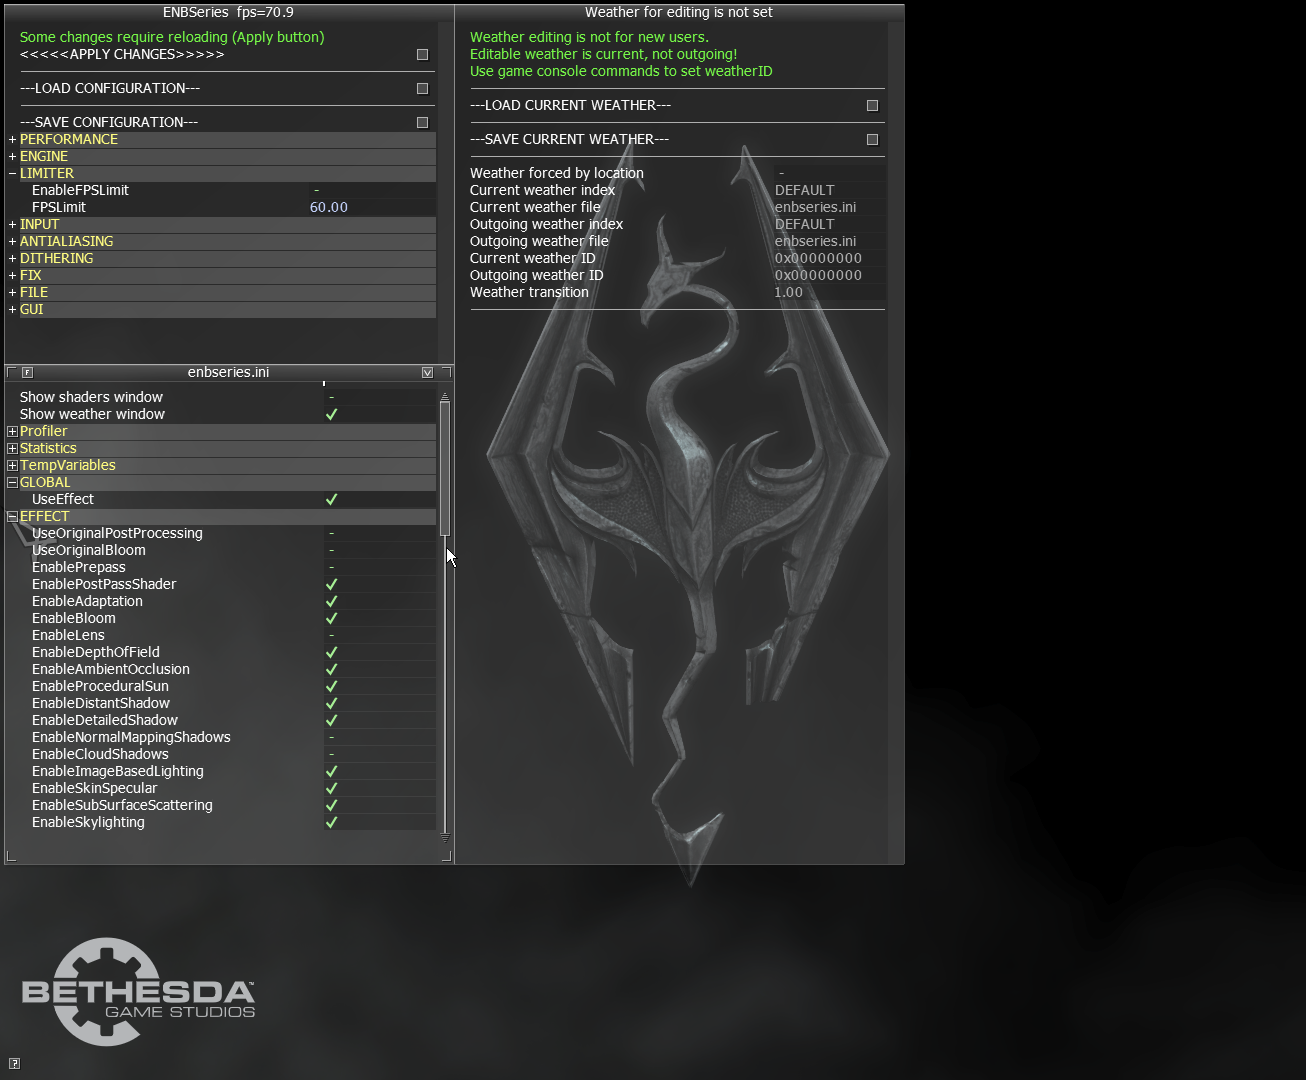This screenshot has height=1080, width=1306.
Task: Disable EnableProceduralSun
Action: (331, 686)
